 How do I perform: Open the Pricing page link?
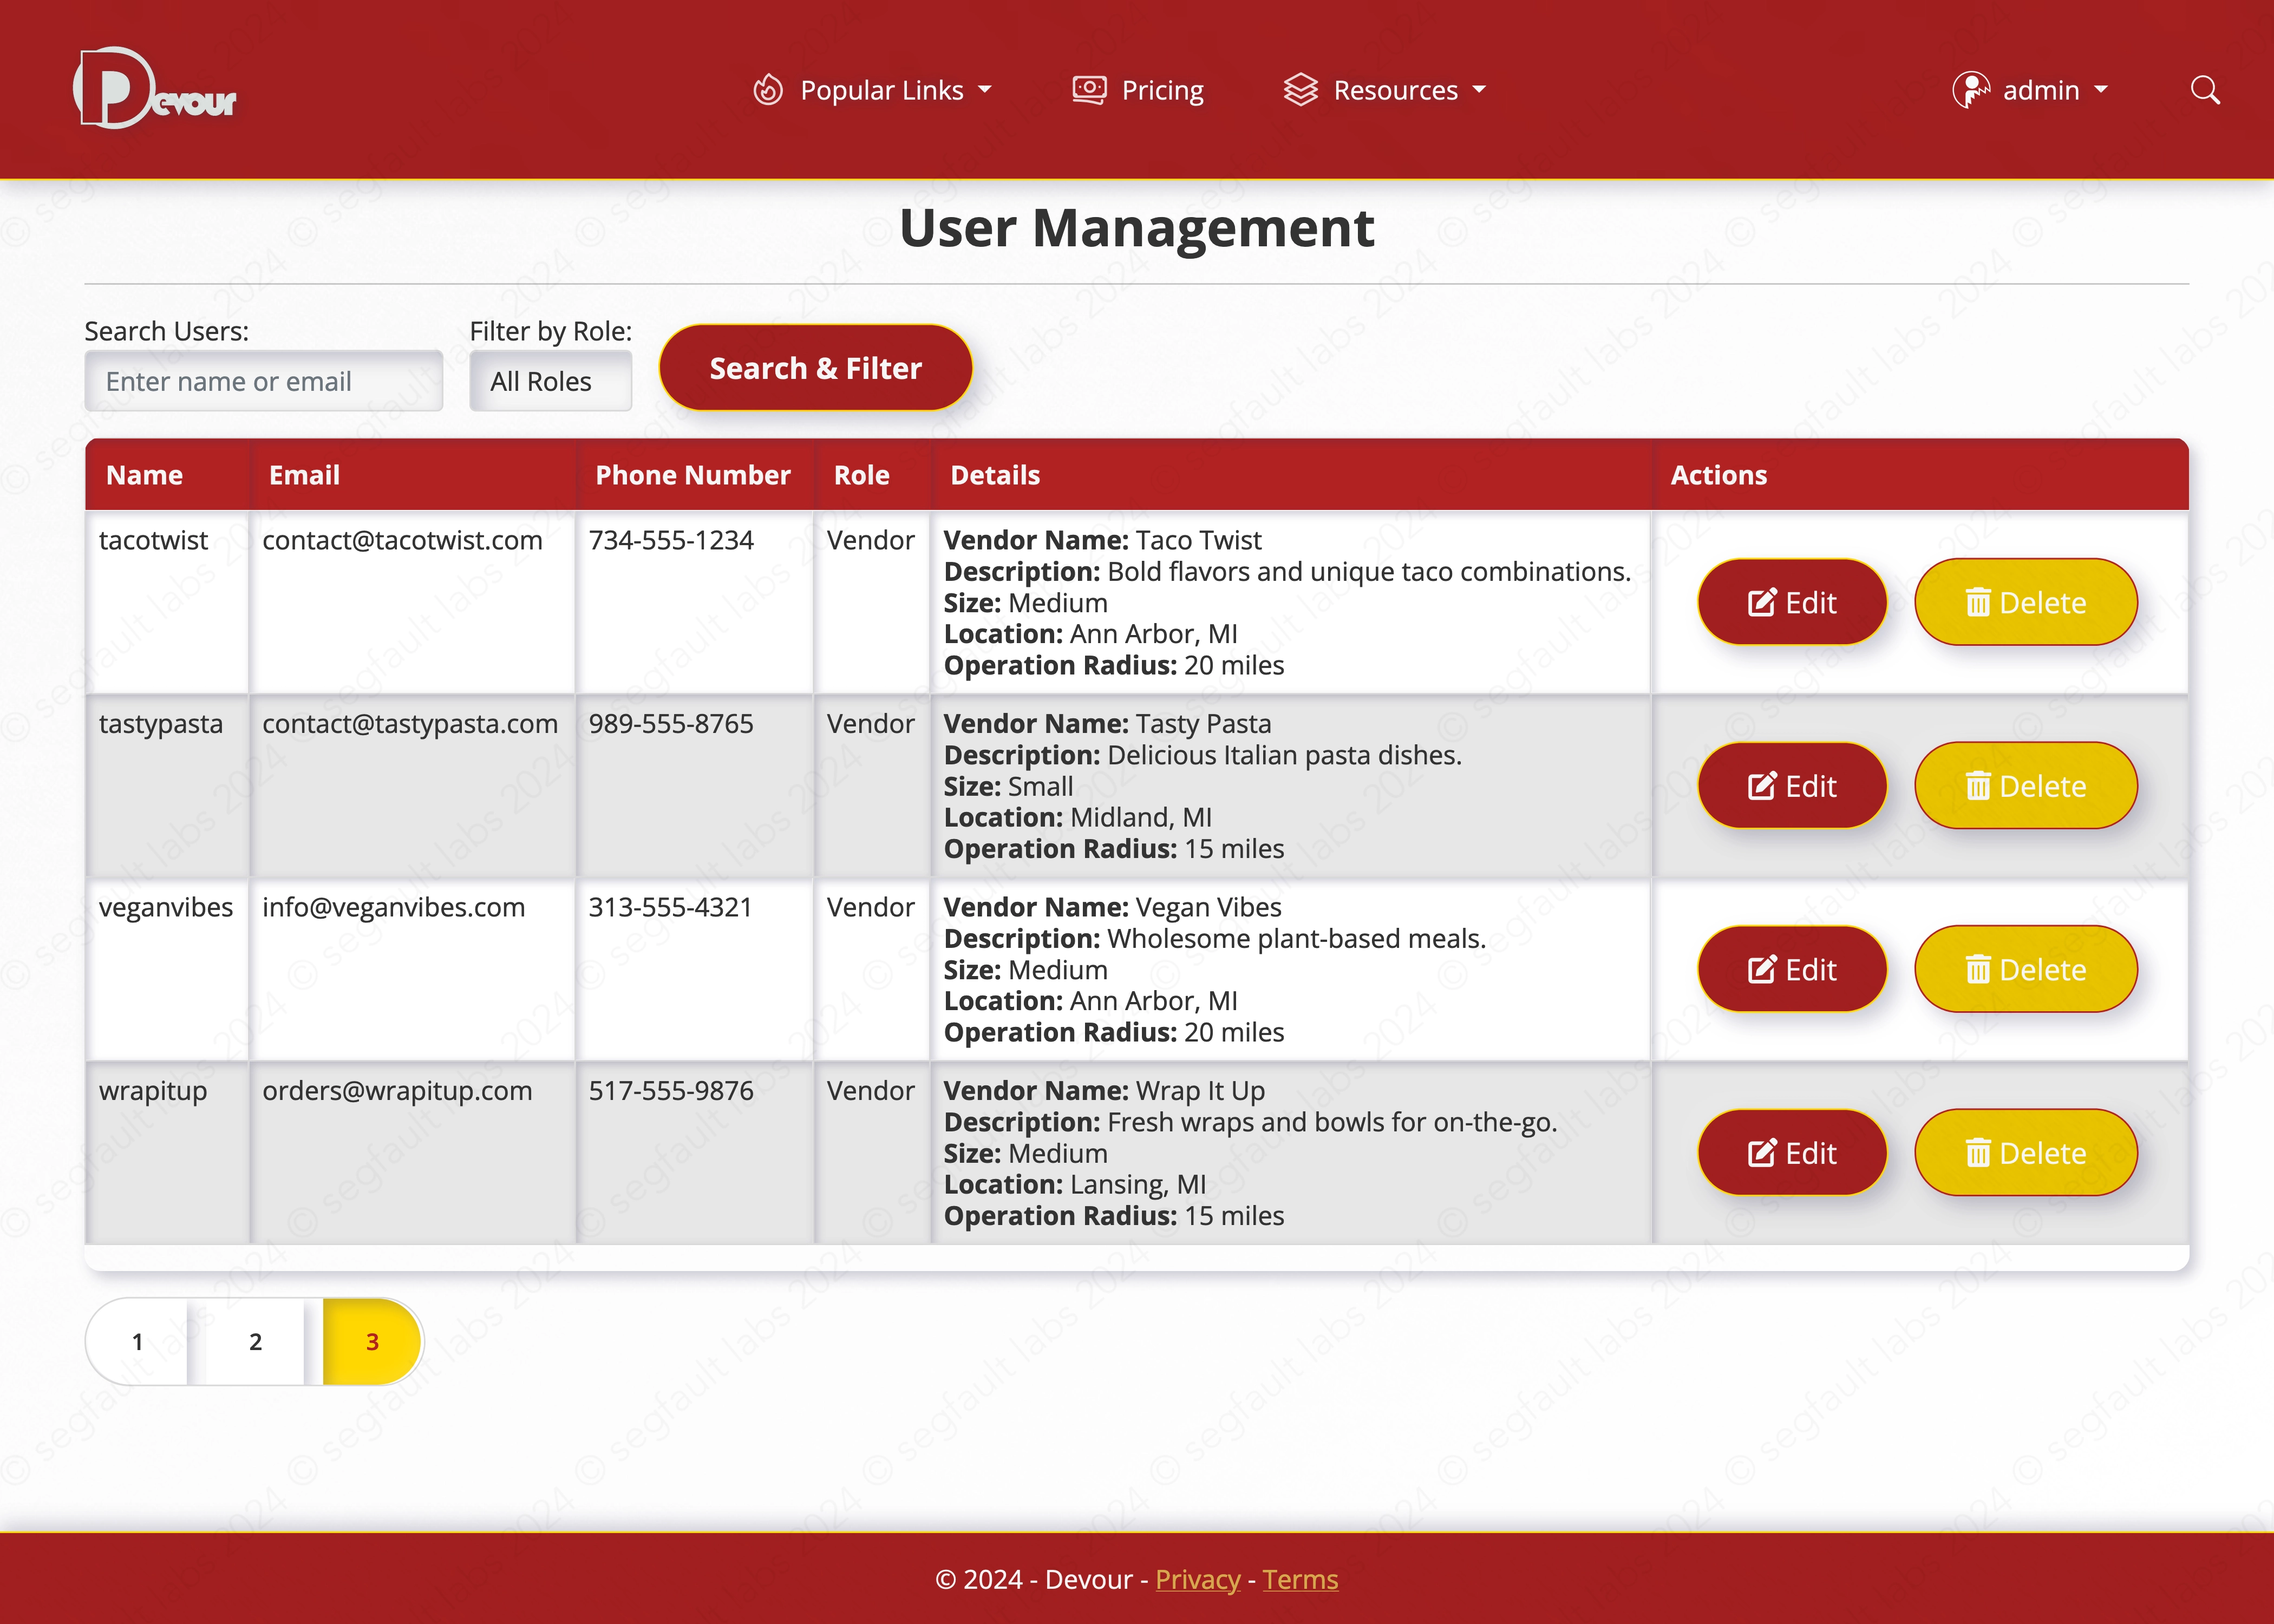[x=1138, y=90]
